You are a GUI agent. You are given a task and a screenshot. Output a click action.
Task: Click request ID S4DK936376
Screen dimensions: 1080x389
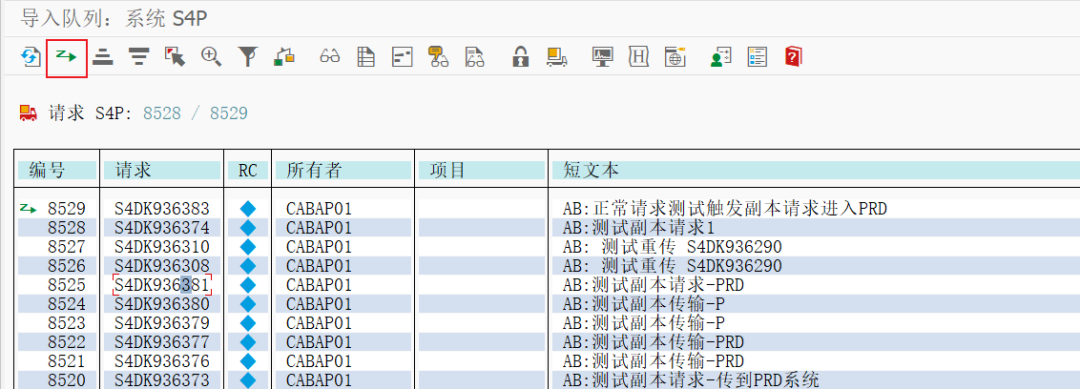tap(162, 361)
